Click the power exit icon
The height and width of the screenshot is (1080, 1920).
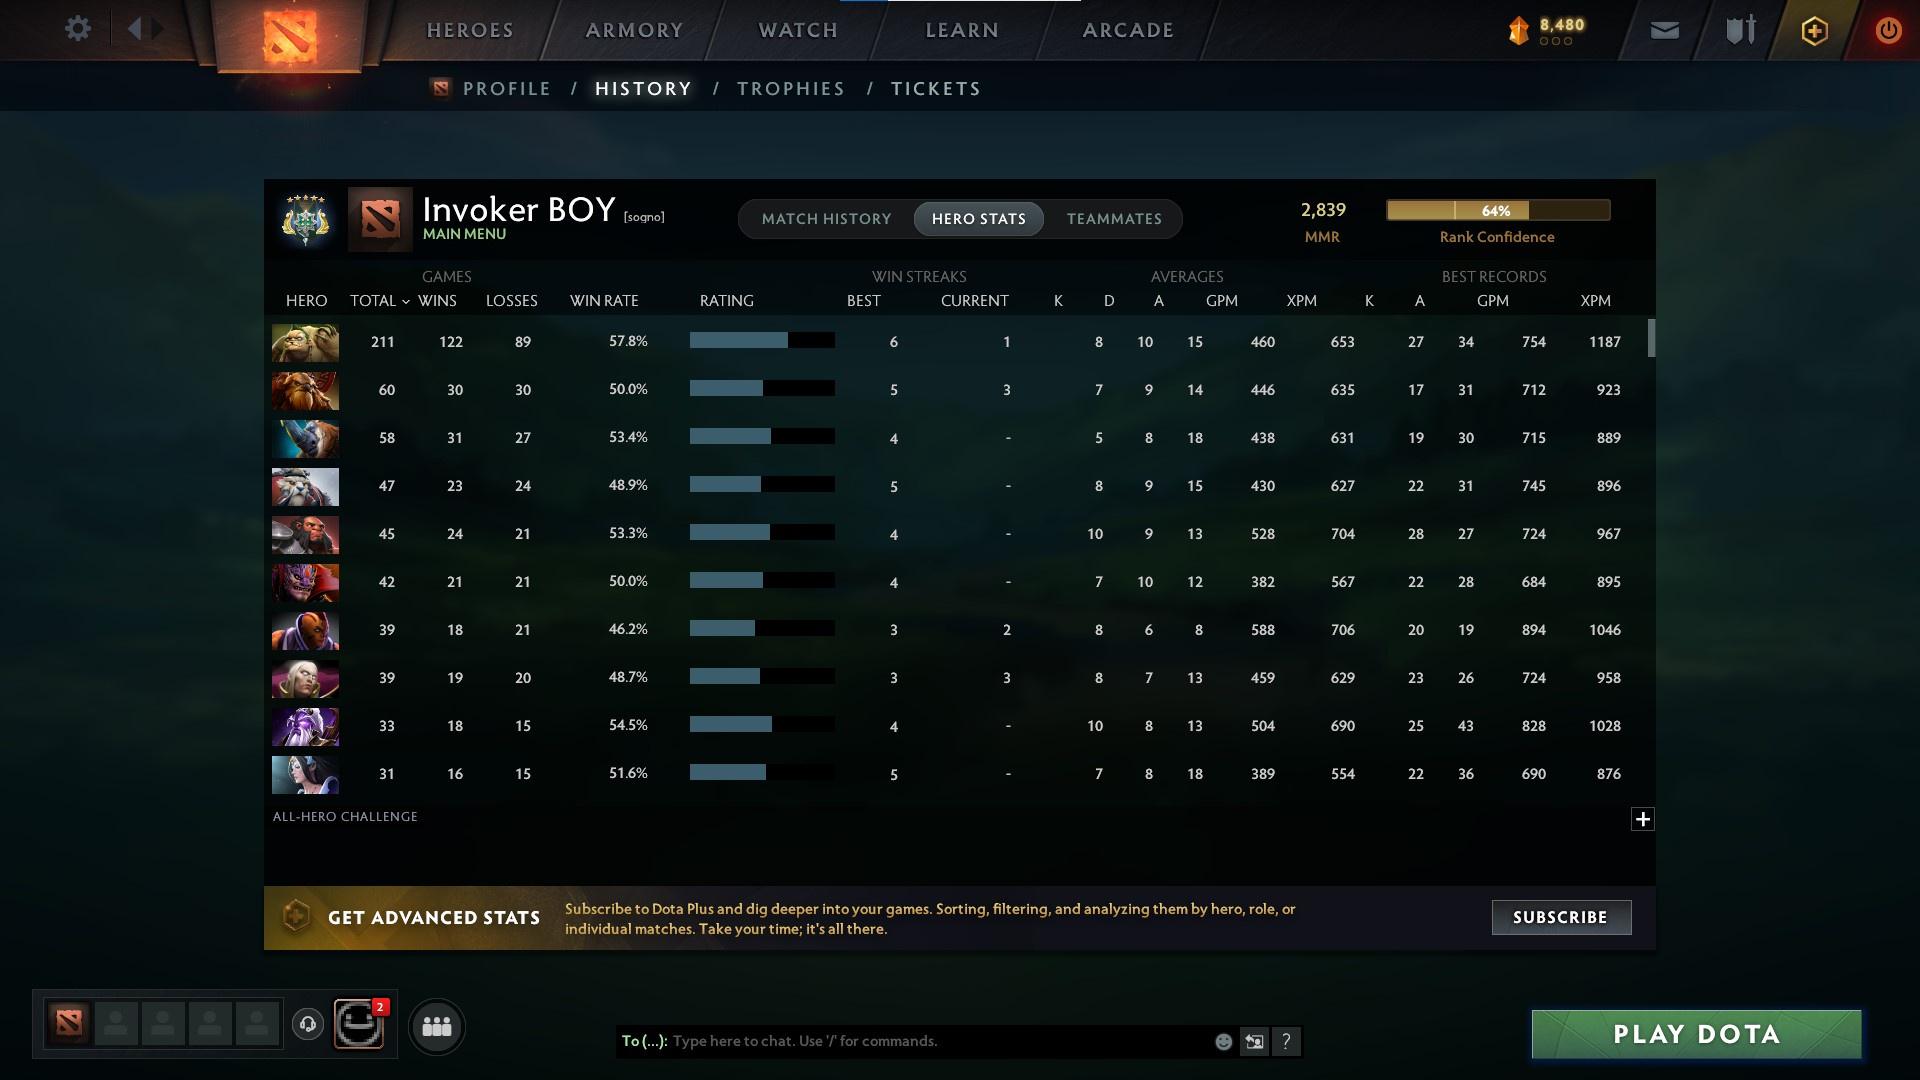1888,30
